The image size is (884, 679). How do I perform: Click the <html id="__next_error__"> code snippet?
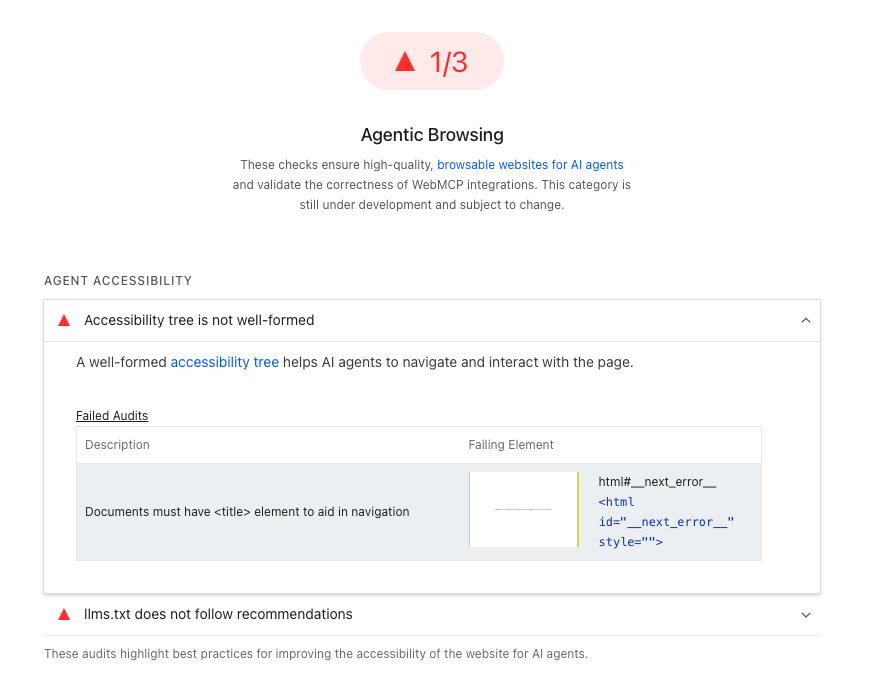point(666,522)
